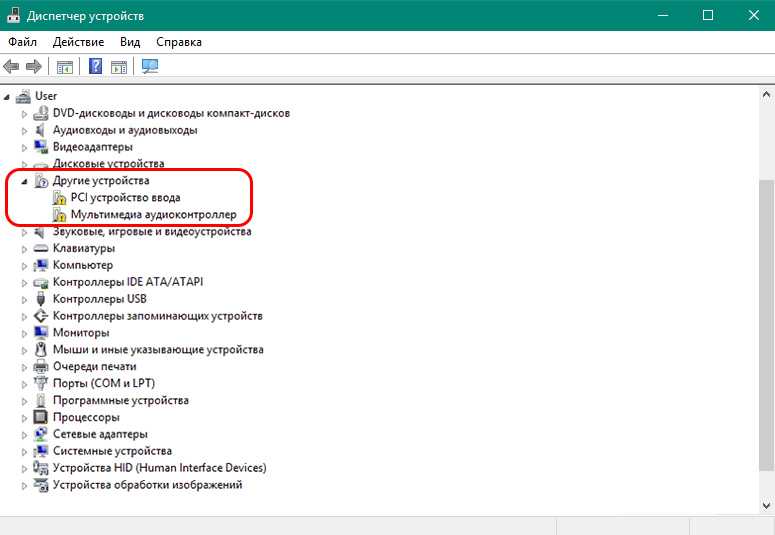Expand Сетевые адаптеры category arrow
This screenshot has width=775, height=535.
tap(24, 435)
